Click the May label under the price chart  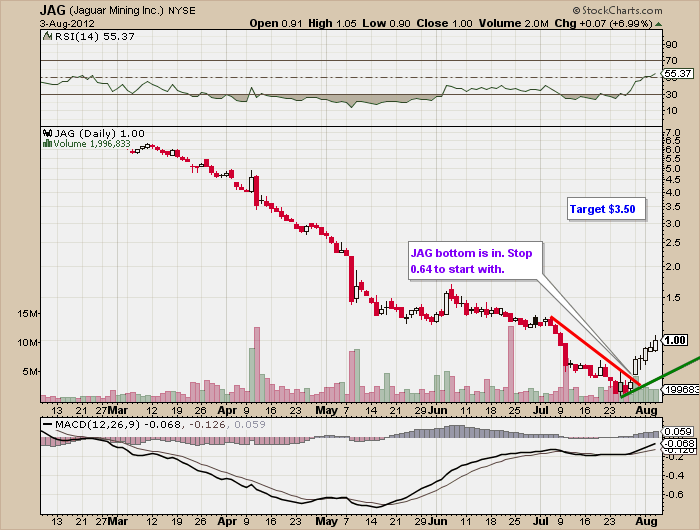(x=327, y=410)
